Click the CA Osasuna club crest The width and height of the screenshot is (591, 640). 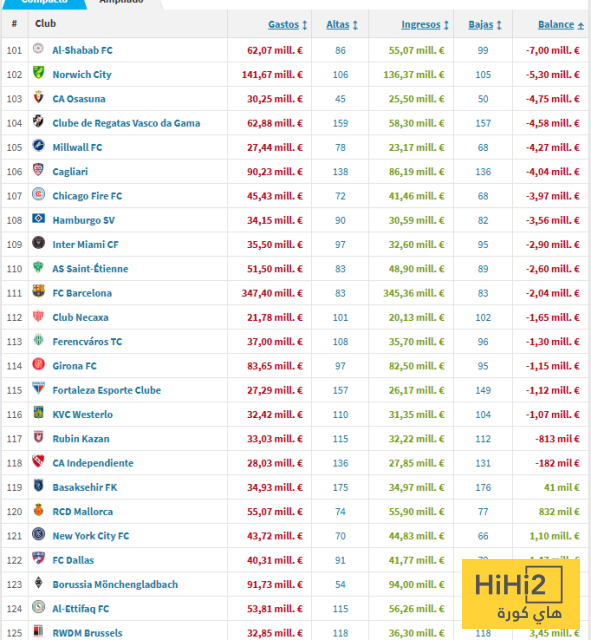pos(38,98)
